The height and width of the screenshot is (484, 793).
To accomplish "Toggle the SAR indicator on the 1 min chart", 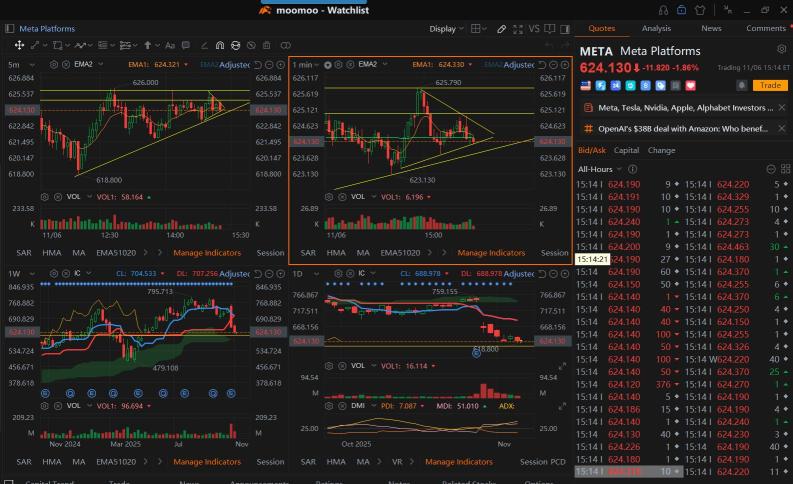I will [307, 253].
